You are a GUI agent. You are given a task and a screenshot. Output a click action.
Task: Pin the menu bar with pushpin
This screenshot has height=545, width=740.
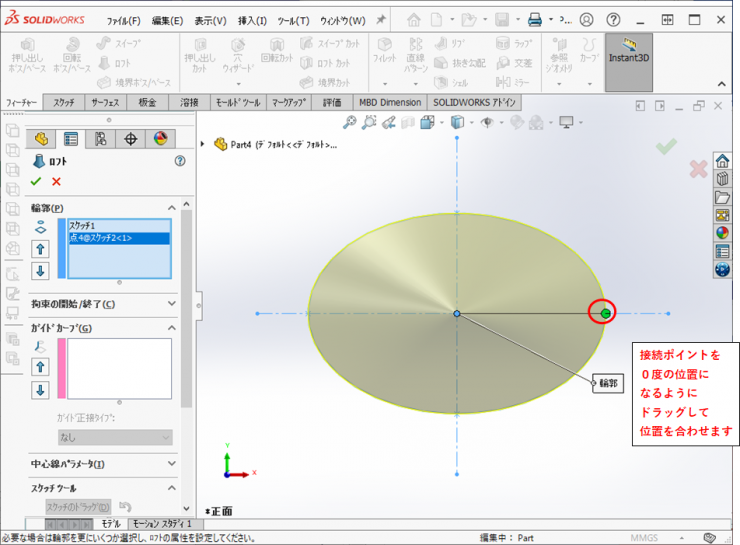381,20
